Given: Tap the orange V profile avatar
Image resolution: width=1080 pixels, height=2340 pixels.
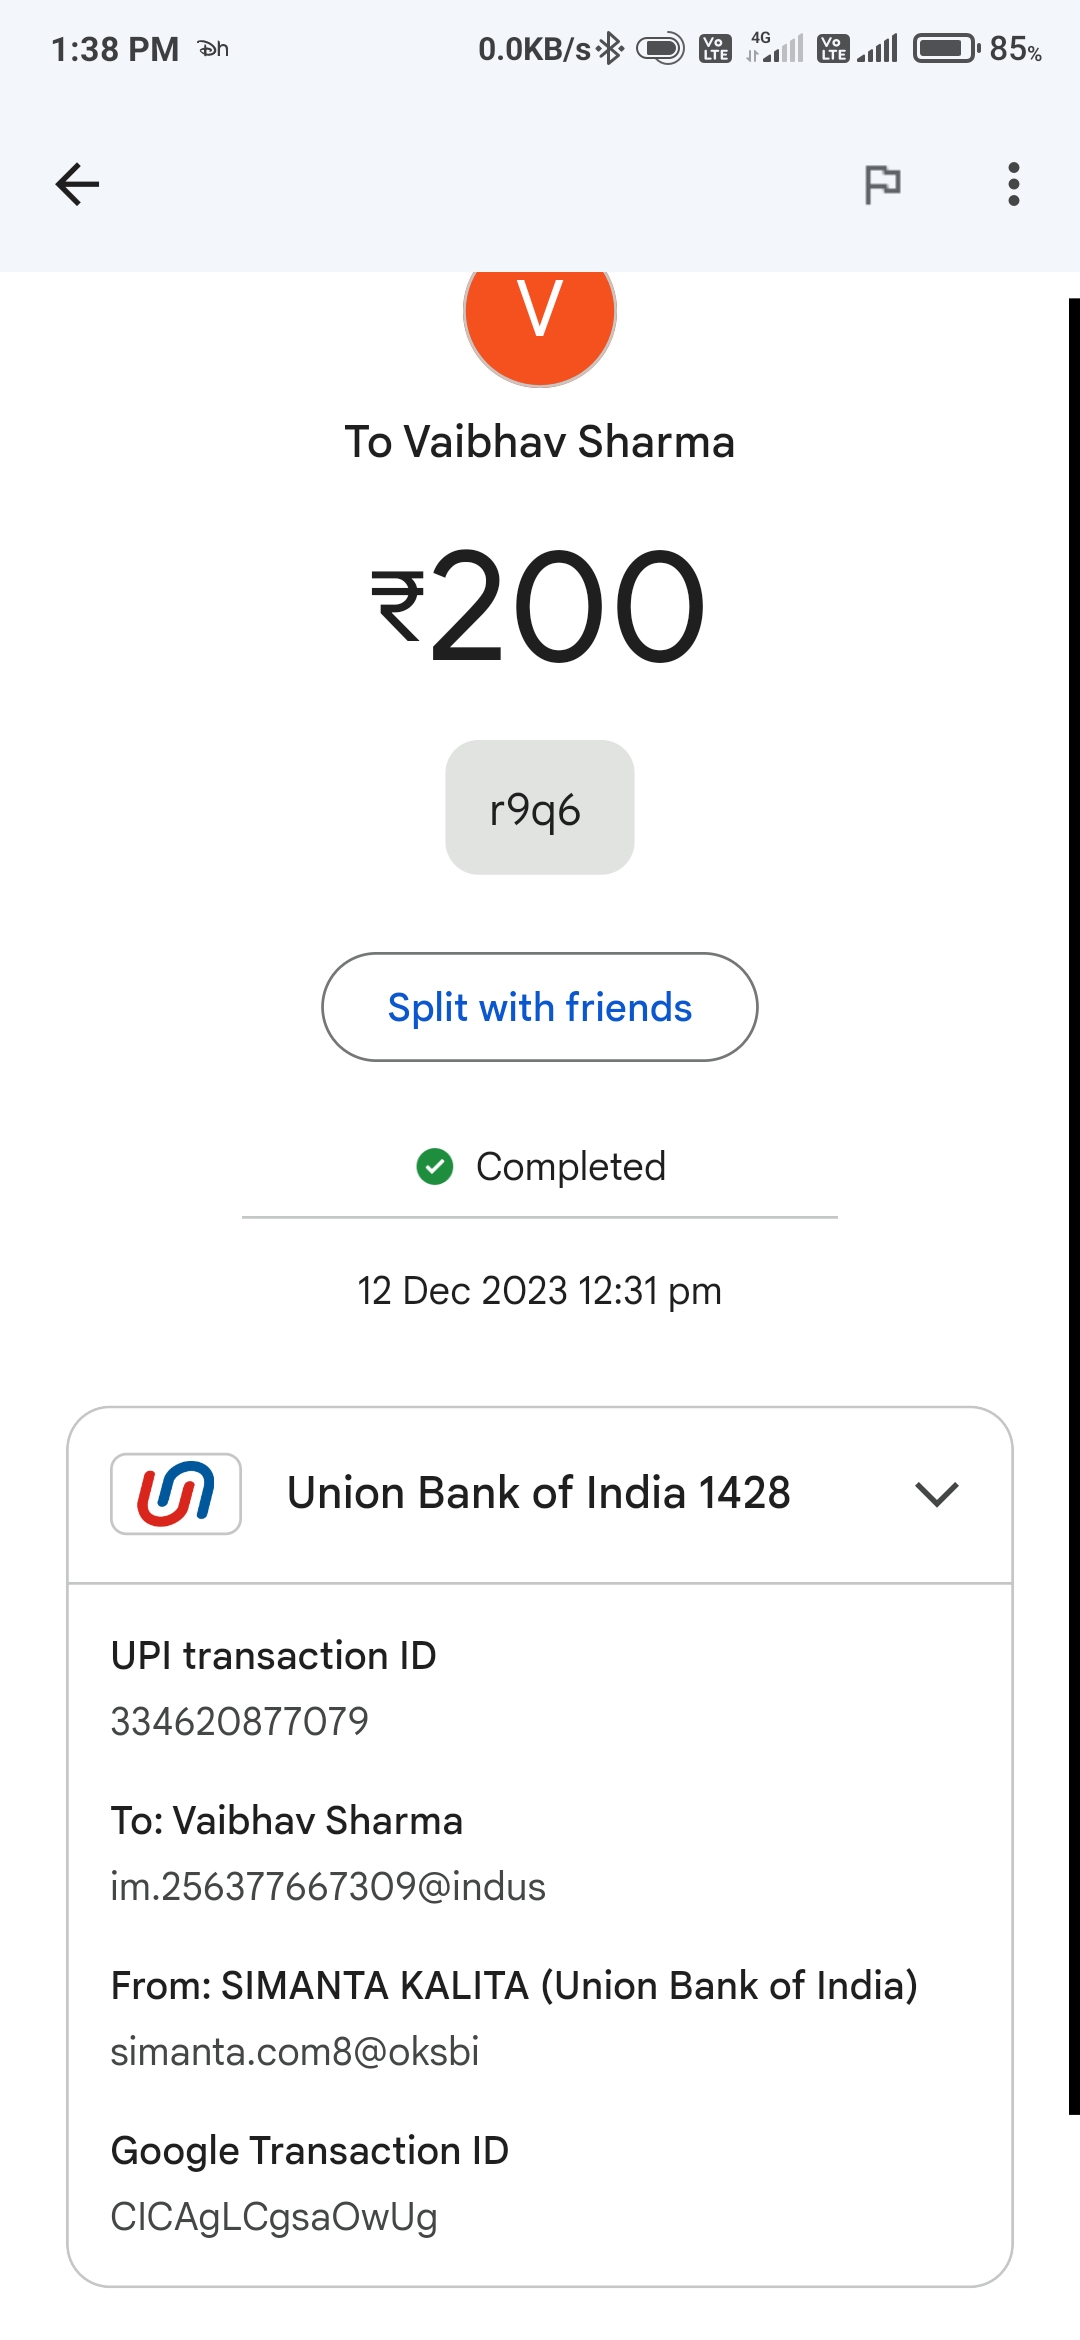Looking at the screenshot, I should coord(540,320).
